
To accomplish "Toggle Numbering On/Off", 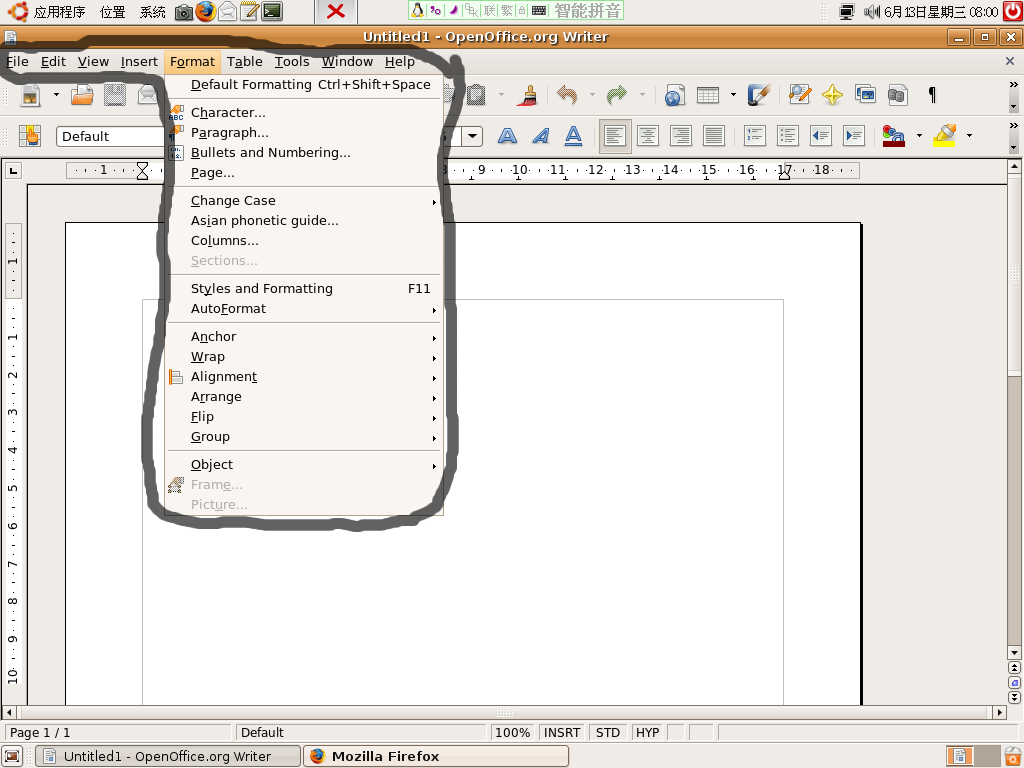I will (x=755, y=136).
